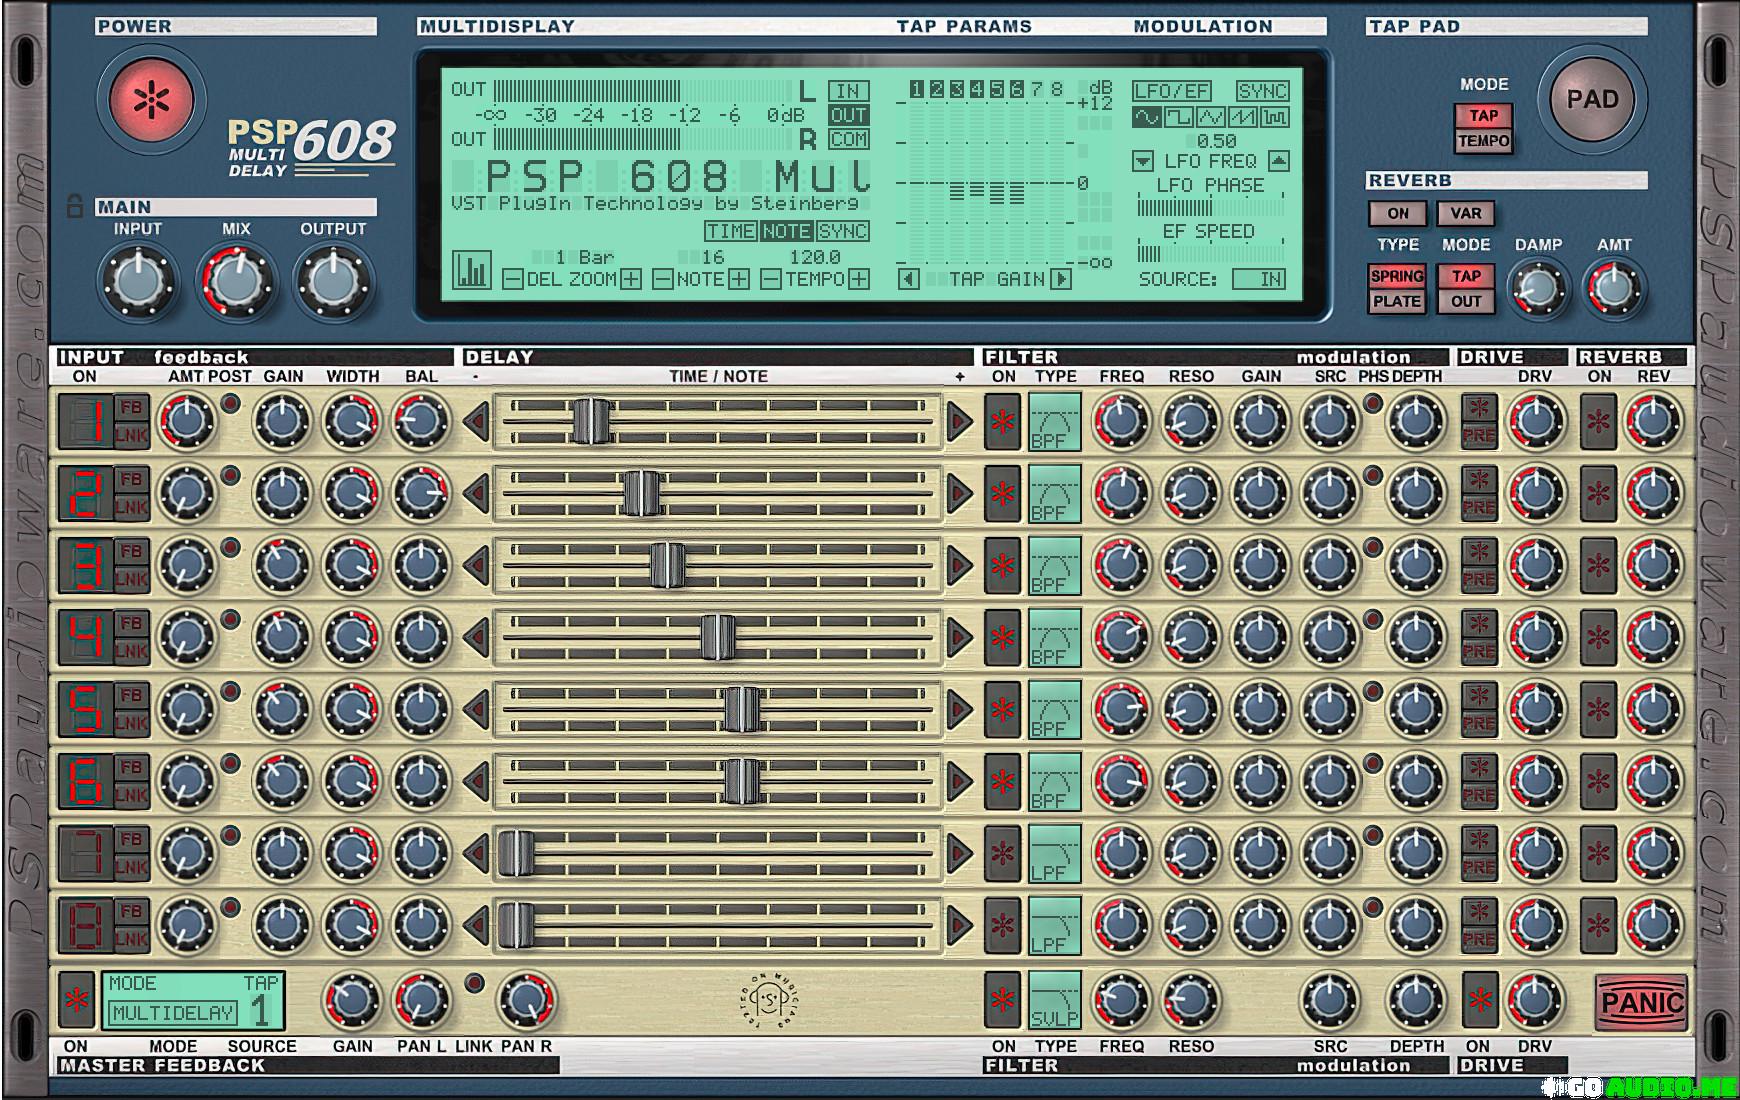Click down arrow beside LFO FREQ

click(1143, 161)
